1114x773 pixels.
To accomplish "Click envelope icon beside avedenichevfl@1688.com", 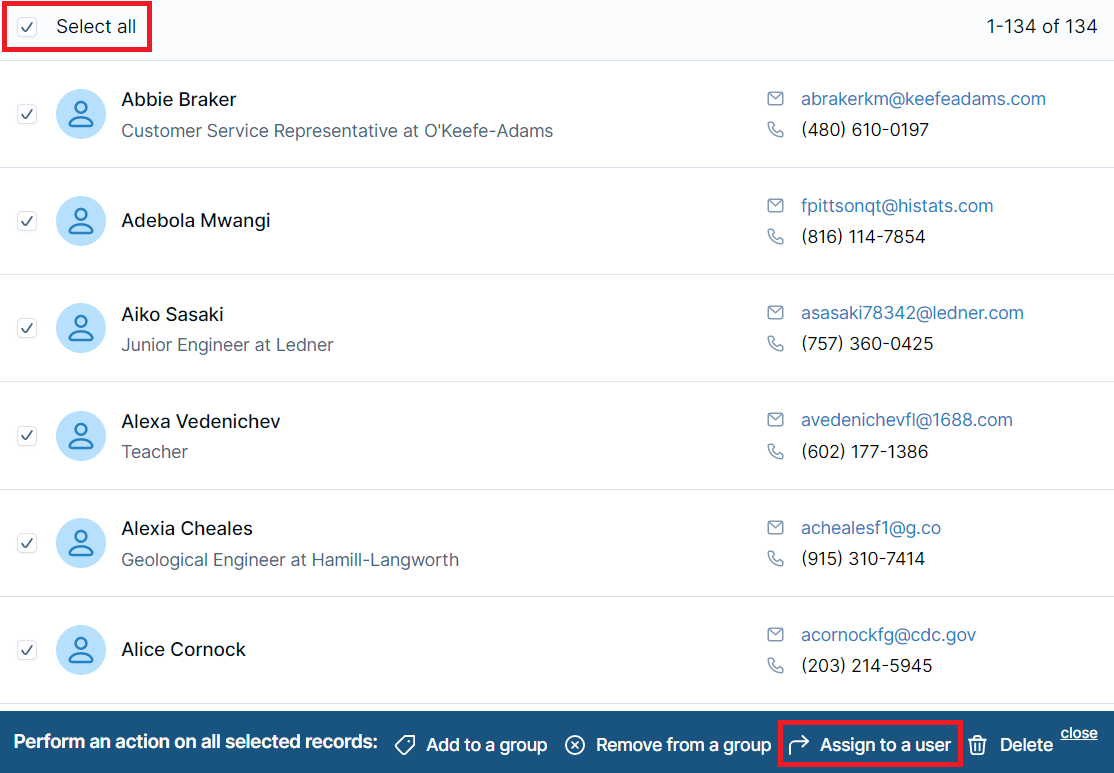I will point(776,420).
